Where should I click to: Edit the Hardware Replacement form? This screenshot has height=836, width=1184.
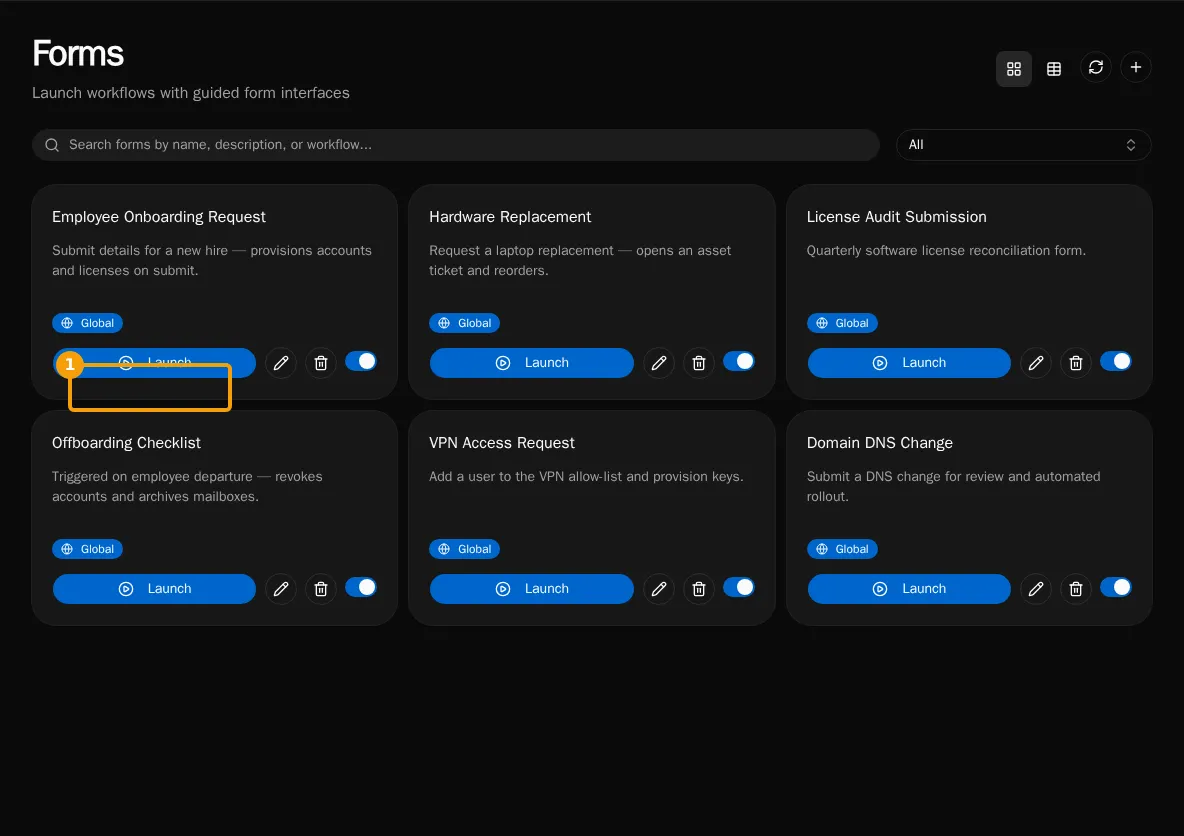click(x=658, y=362)
